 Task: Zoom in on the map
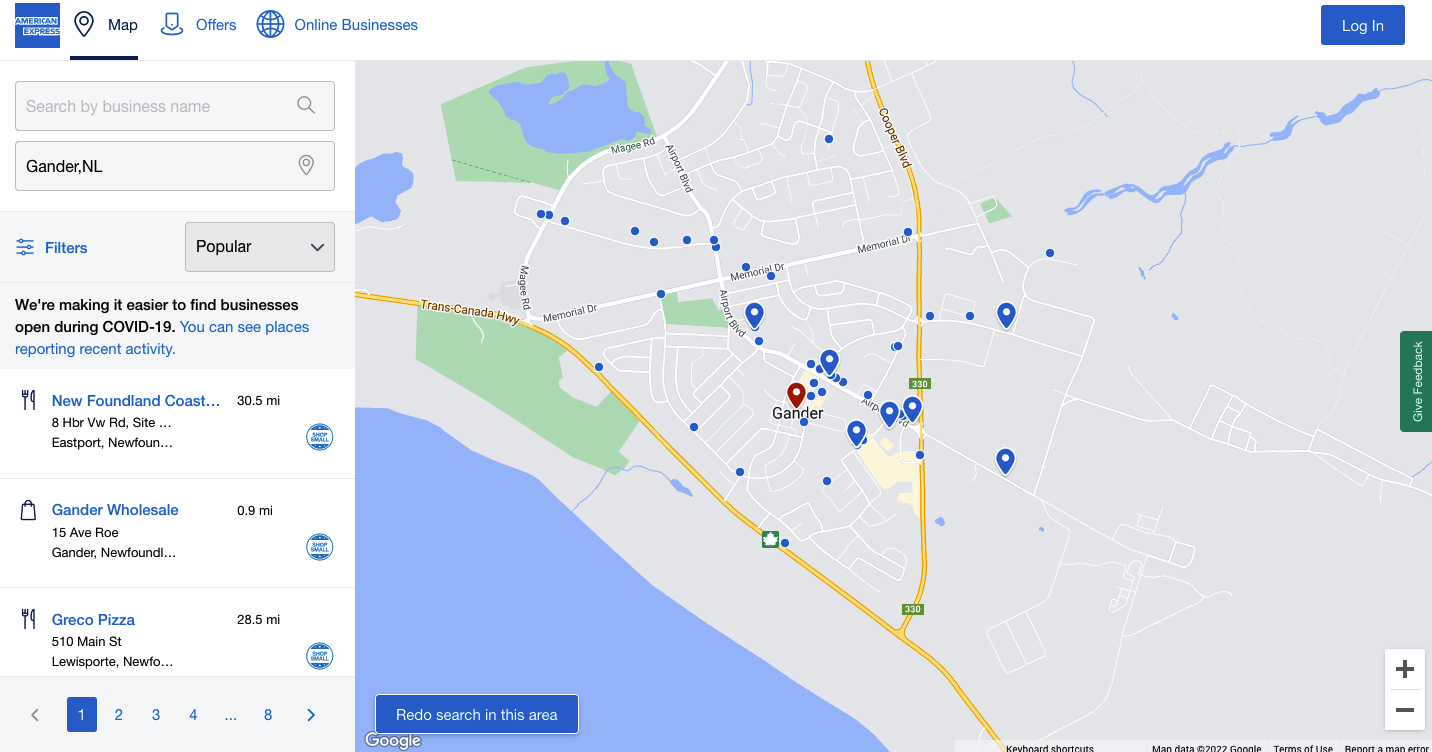pyautogui.click(x=1404, y=669)
